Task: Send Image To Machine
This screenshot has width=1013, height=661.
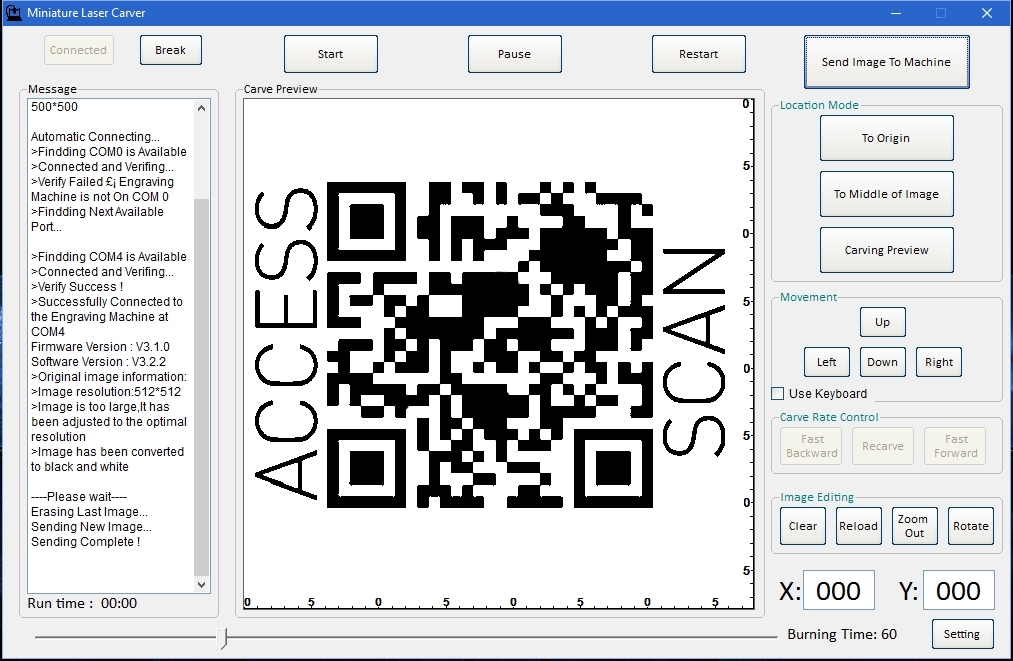Action: (x=886, y=62)
